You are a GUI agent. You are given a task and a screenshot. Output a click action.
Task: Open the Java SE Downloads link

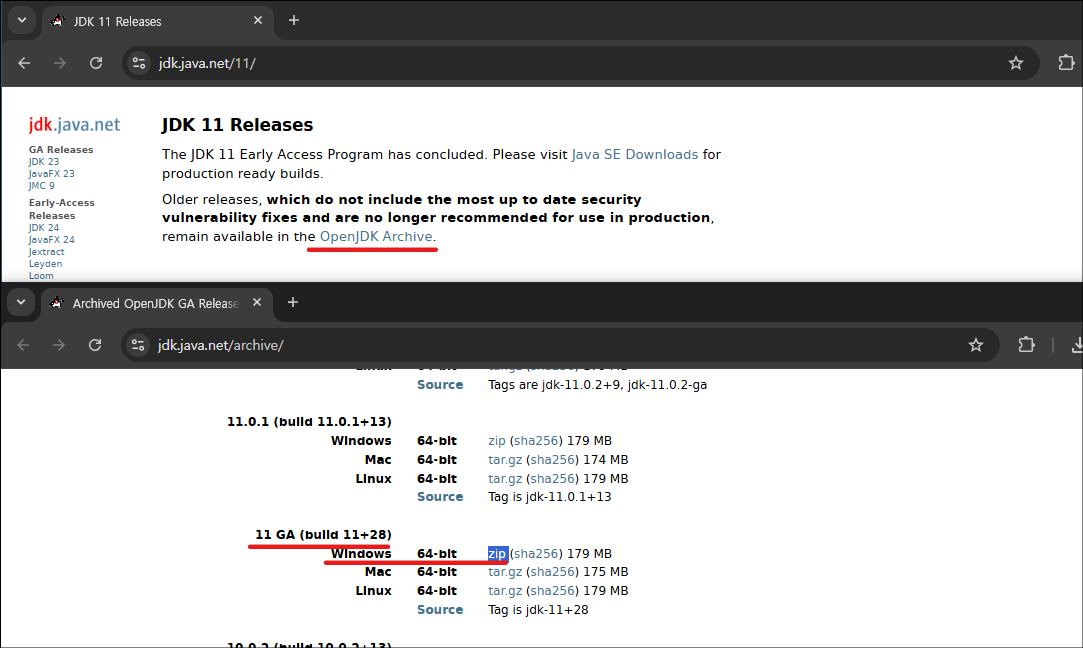coord(635,155)
